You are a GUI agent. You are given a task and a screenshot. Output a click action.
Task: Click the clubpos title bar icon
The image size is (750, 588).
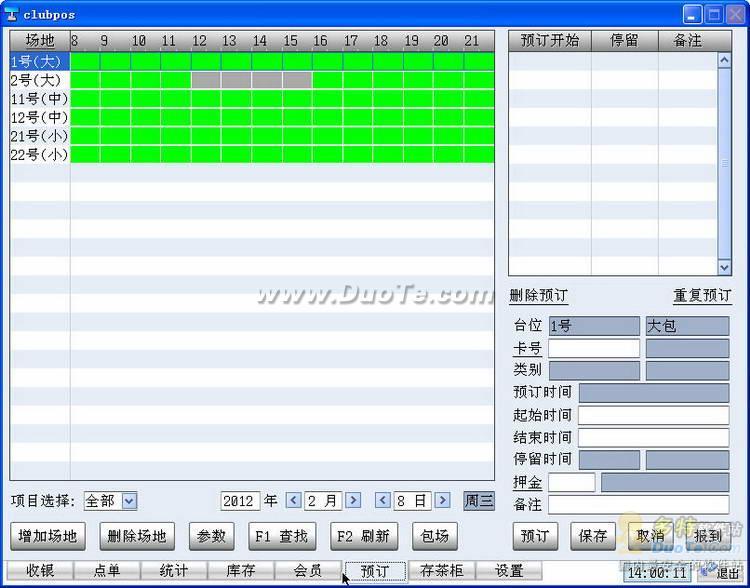(11, 15)
